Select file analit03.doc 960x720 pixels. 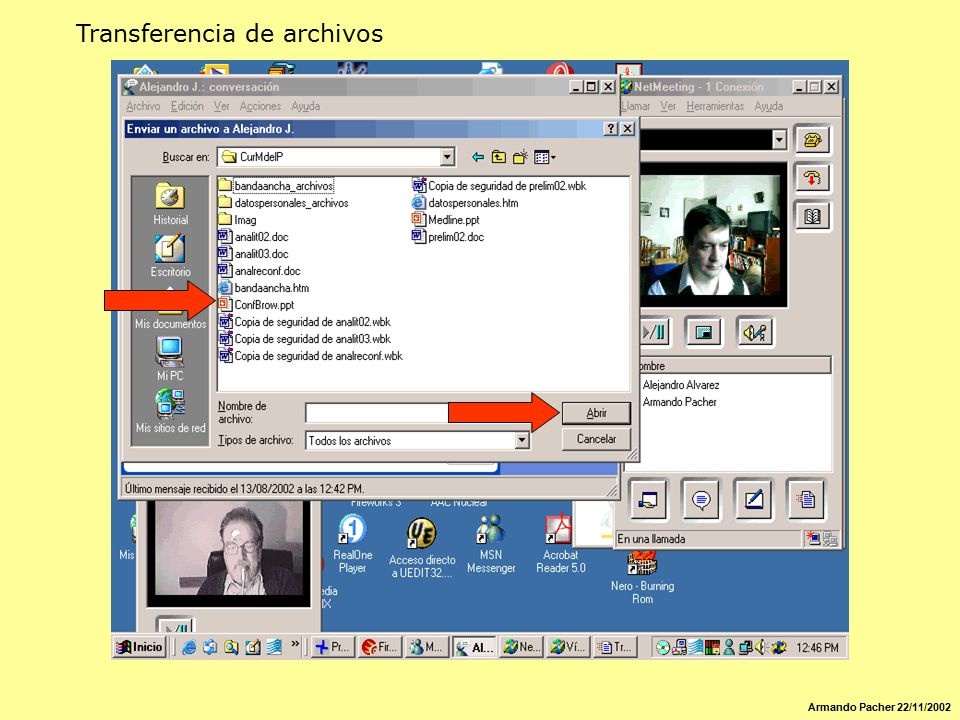253,254
